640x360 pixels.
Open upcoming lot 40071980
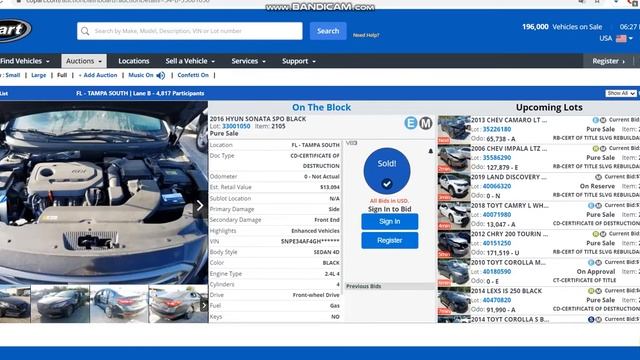[497, 215]
